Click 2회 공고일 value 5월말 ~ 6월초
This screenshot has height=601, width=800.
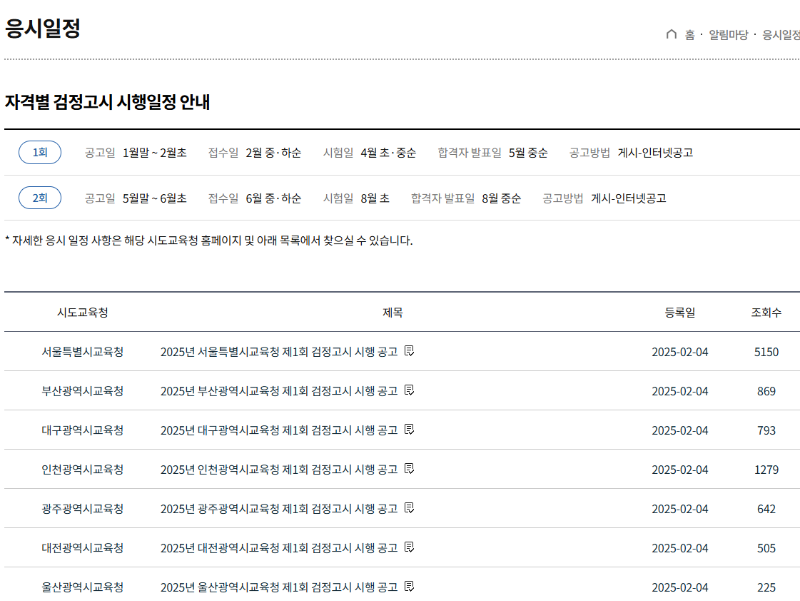[155, 198]
